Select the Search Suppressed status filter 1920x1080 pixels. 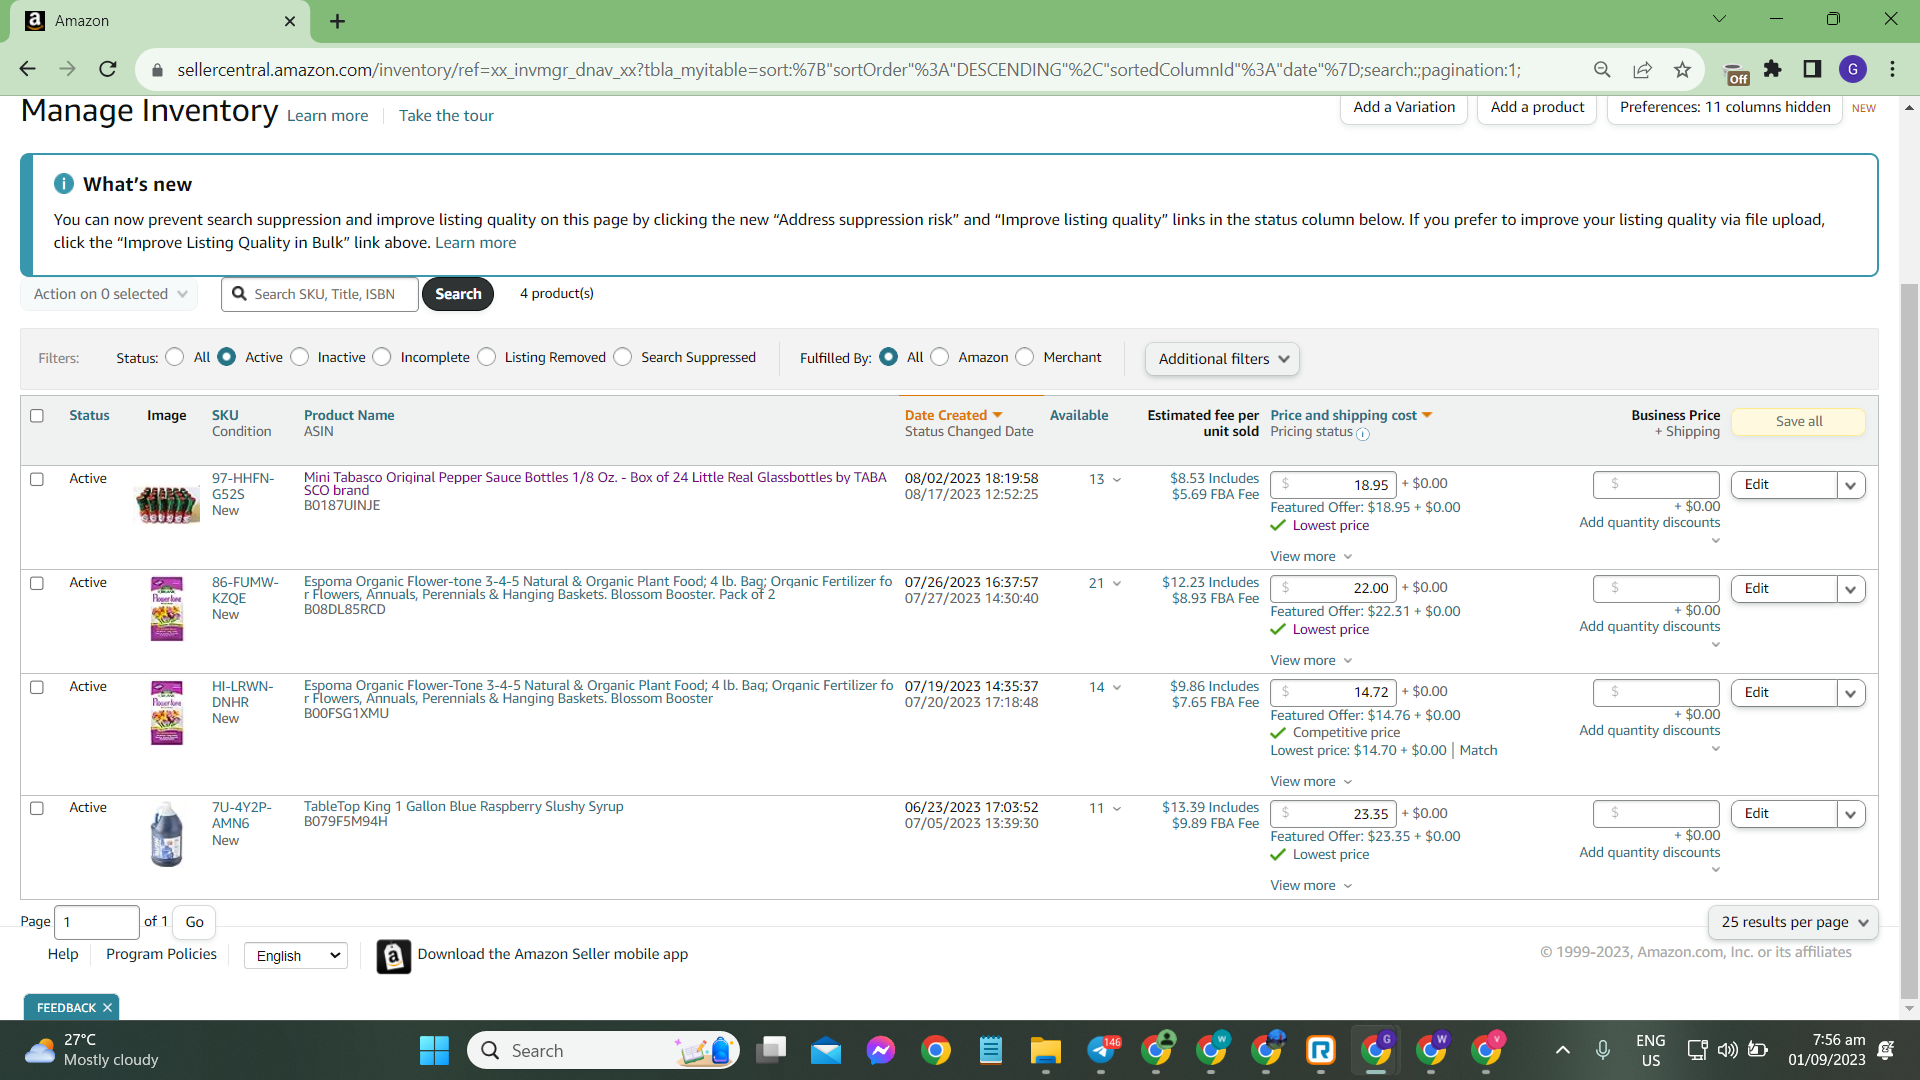623,357
